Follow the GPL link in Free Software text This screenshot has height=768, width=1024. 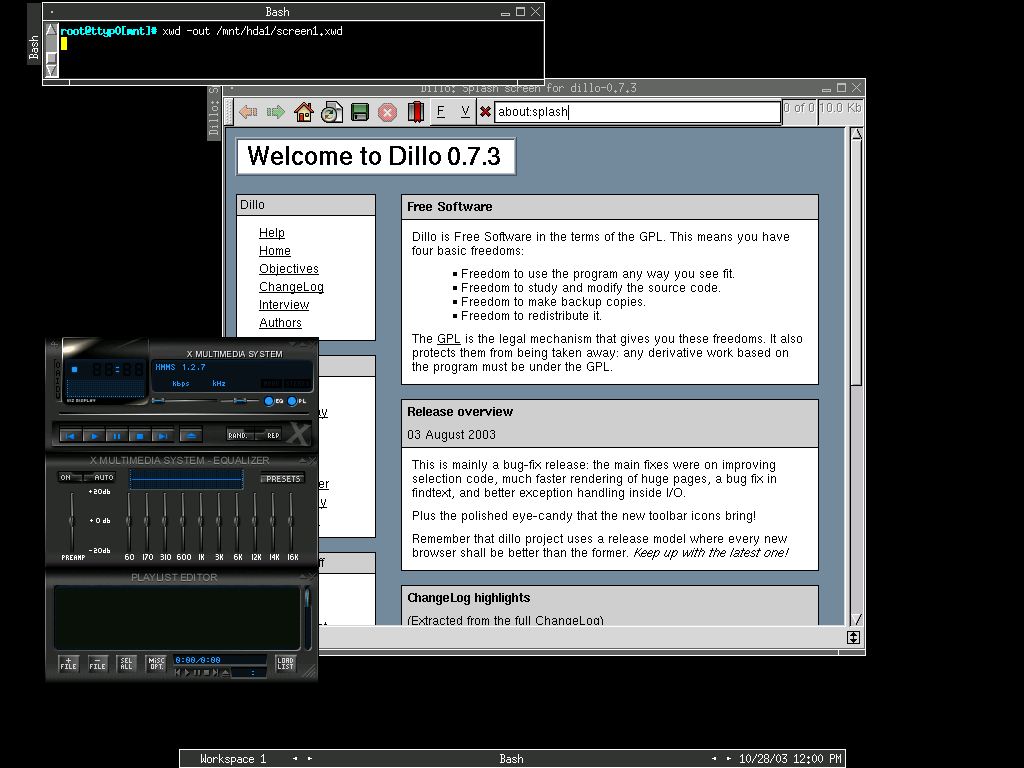[449, 339]
